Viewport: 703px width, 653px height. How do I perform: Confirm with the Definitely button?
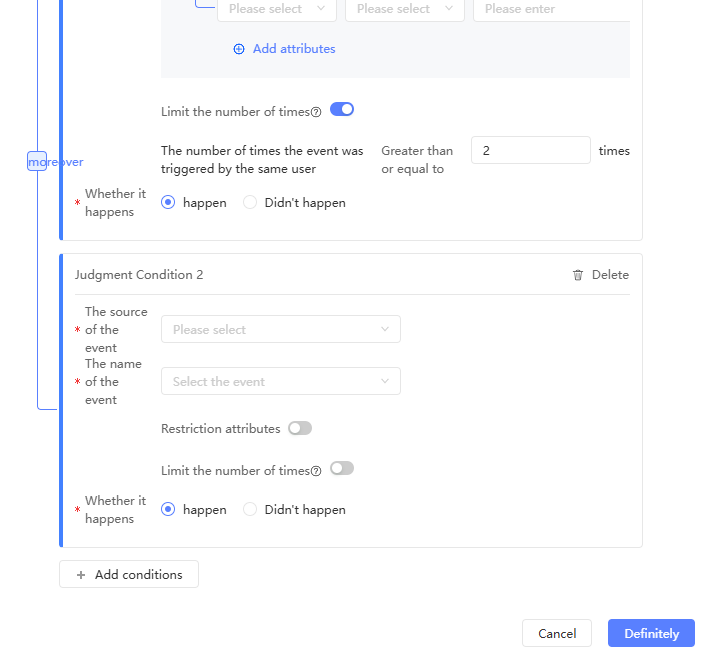coord(651,633)
